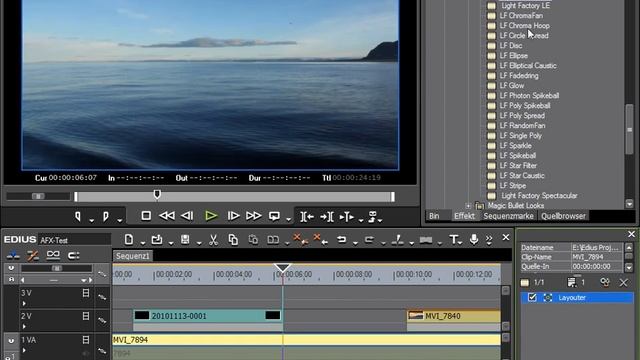This screenshot has height=360, width=640.
Task: Select the Light Factory Spectacular effect
Action: (x=539, y=196)
